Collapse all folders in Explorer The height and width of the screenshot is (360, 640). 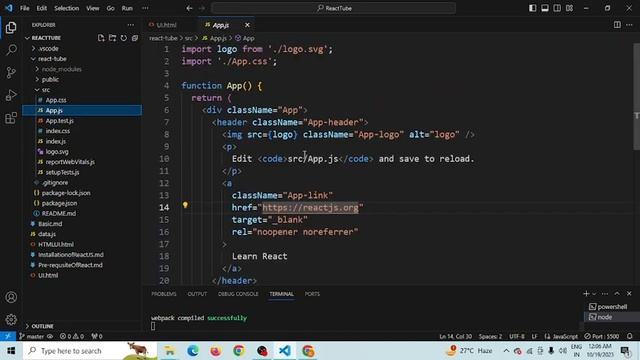coord(135,38)
